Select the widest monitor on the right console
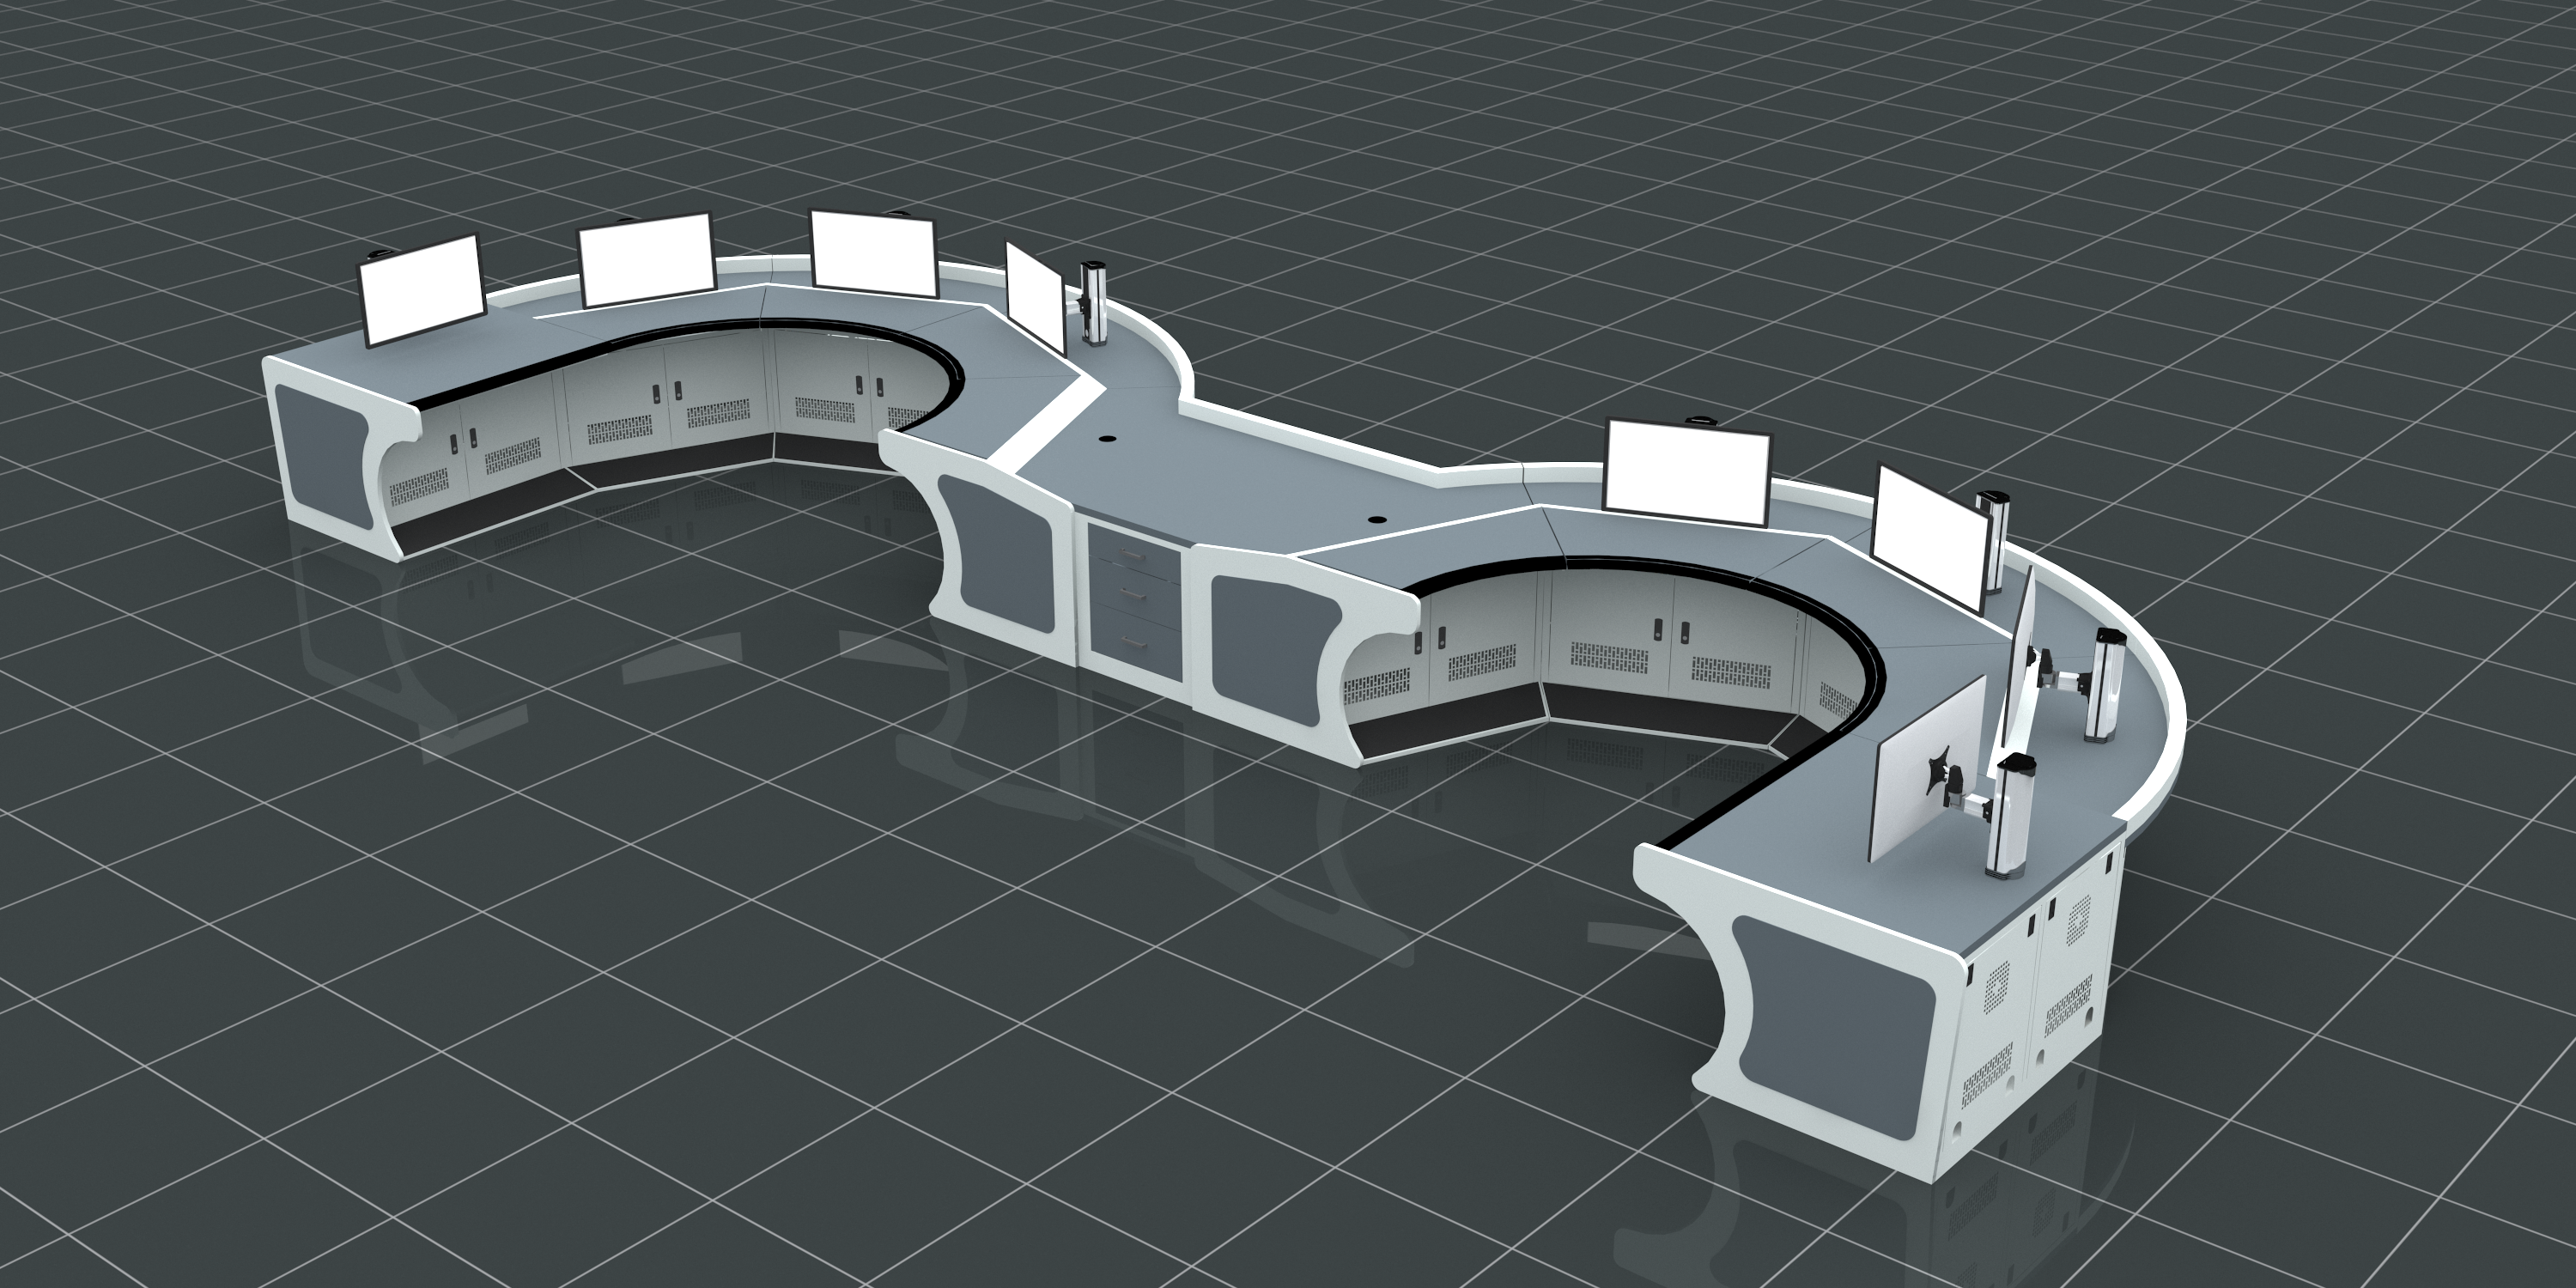The image size is (2576, 1288). tap(1687, 473)
